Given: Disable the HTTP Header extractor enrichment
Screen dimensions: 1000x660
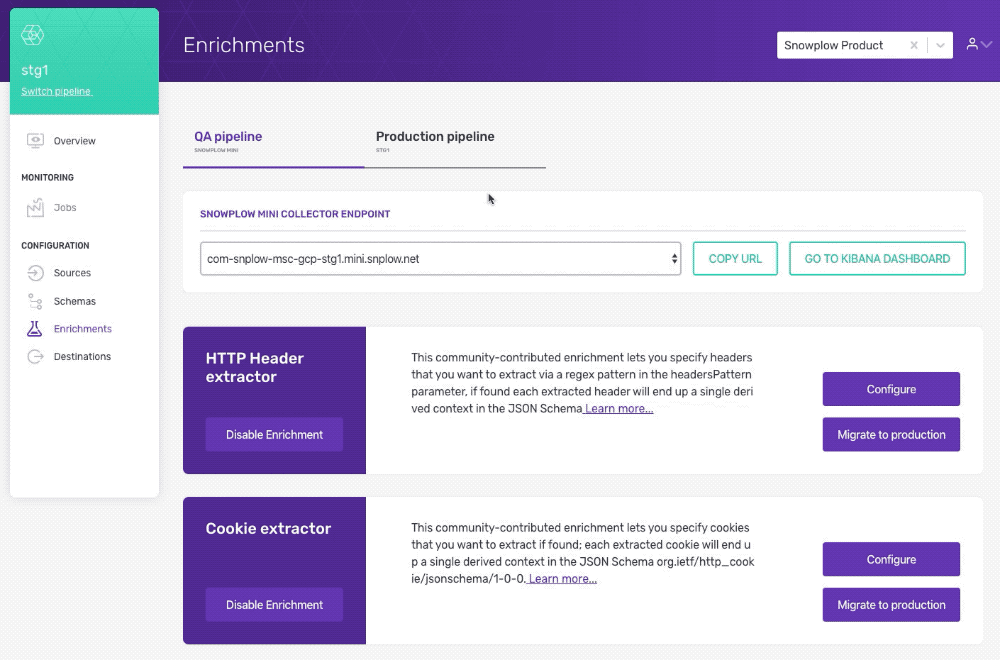Looking at the screenshot, I should (x=274, y=434).
